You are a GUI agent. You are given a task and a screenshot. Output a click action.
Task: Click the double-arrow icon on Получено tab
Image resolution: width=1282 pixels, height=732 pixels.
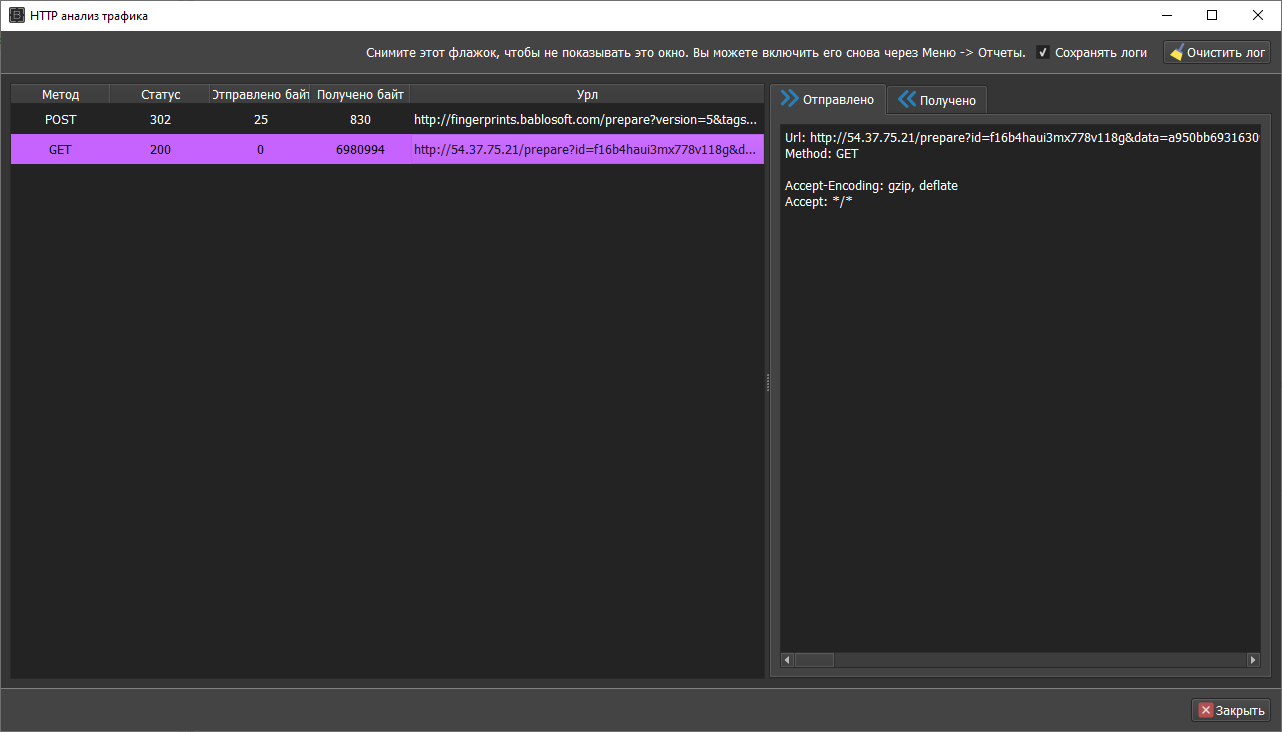(x=907, y=99)
